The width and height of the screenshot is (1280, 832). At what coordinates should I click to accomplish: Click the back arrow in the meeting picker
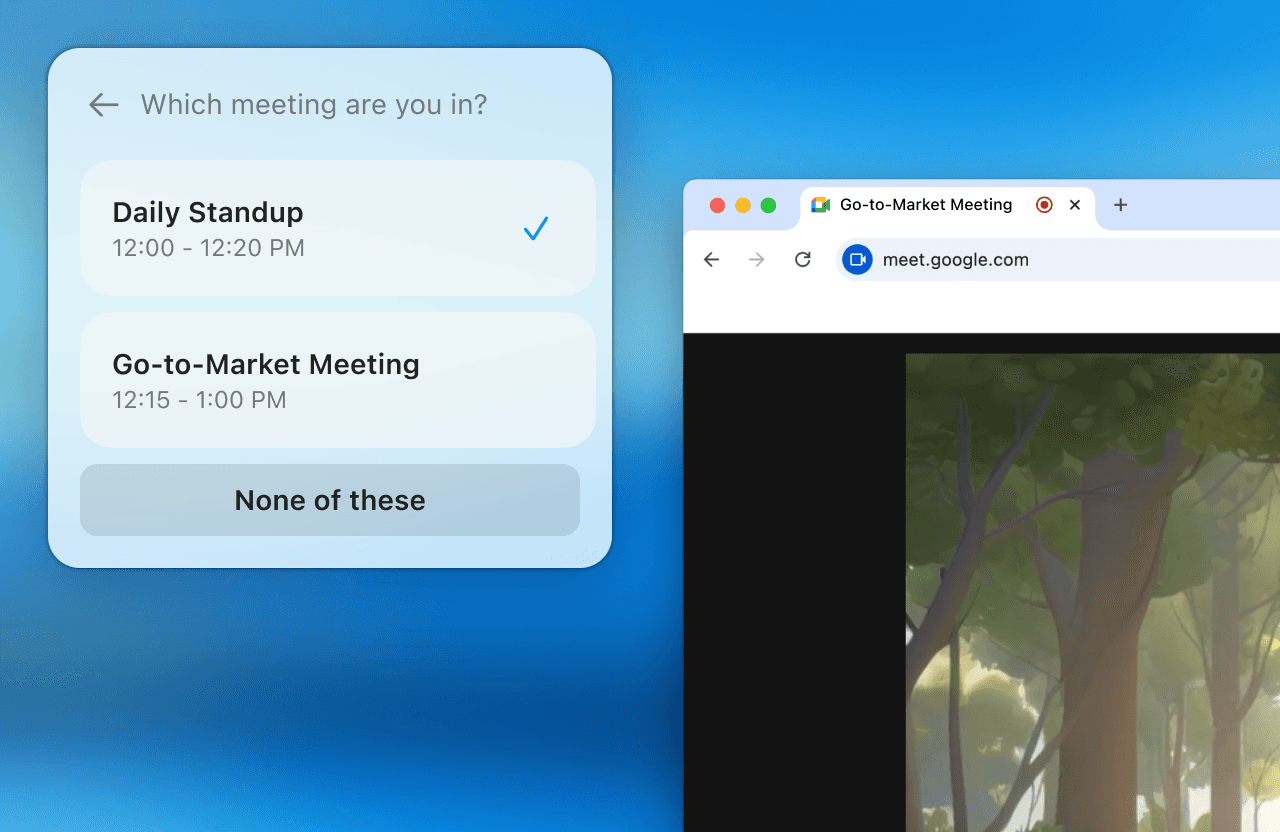[x=103, y=105]
